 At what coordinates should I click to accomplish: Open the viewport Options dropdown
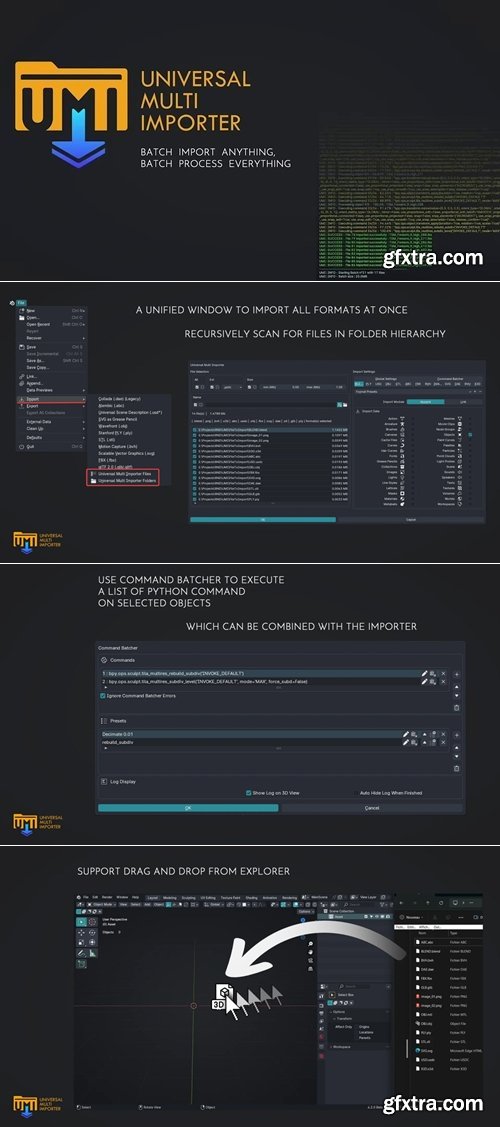click(305, 911)
